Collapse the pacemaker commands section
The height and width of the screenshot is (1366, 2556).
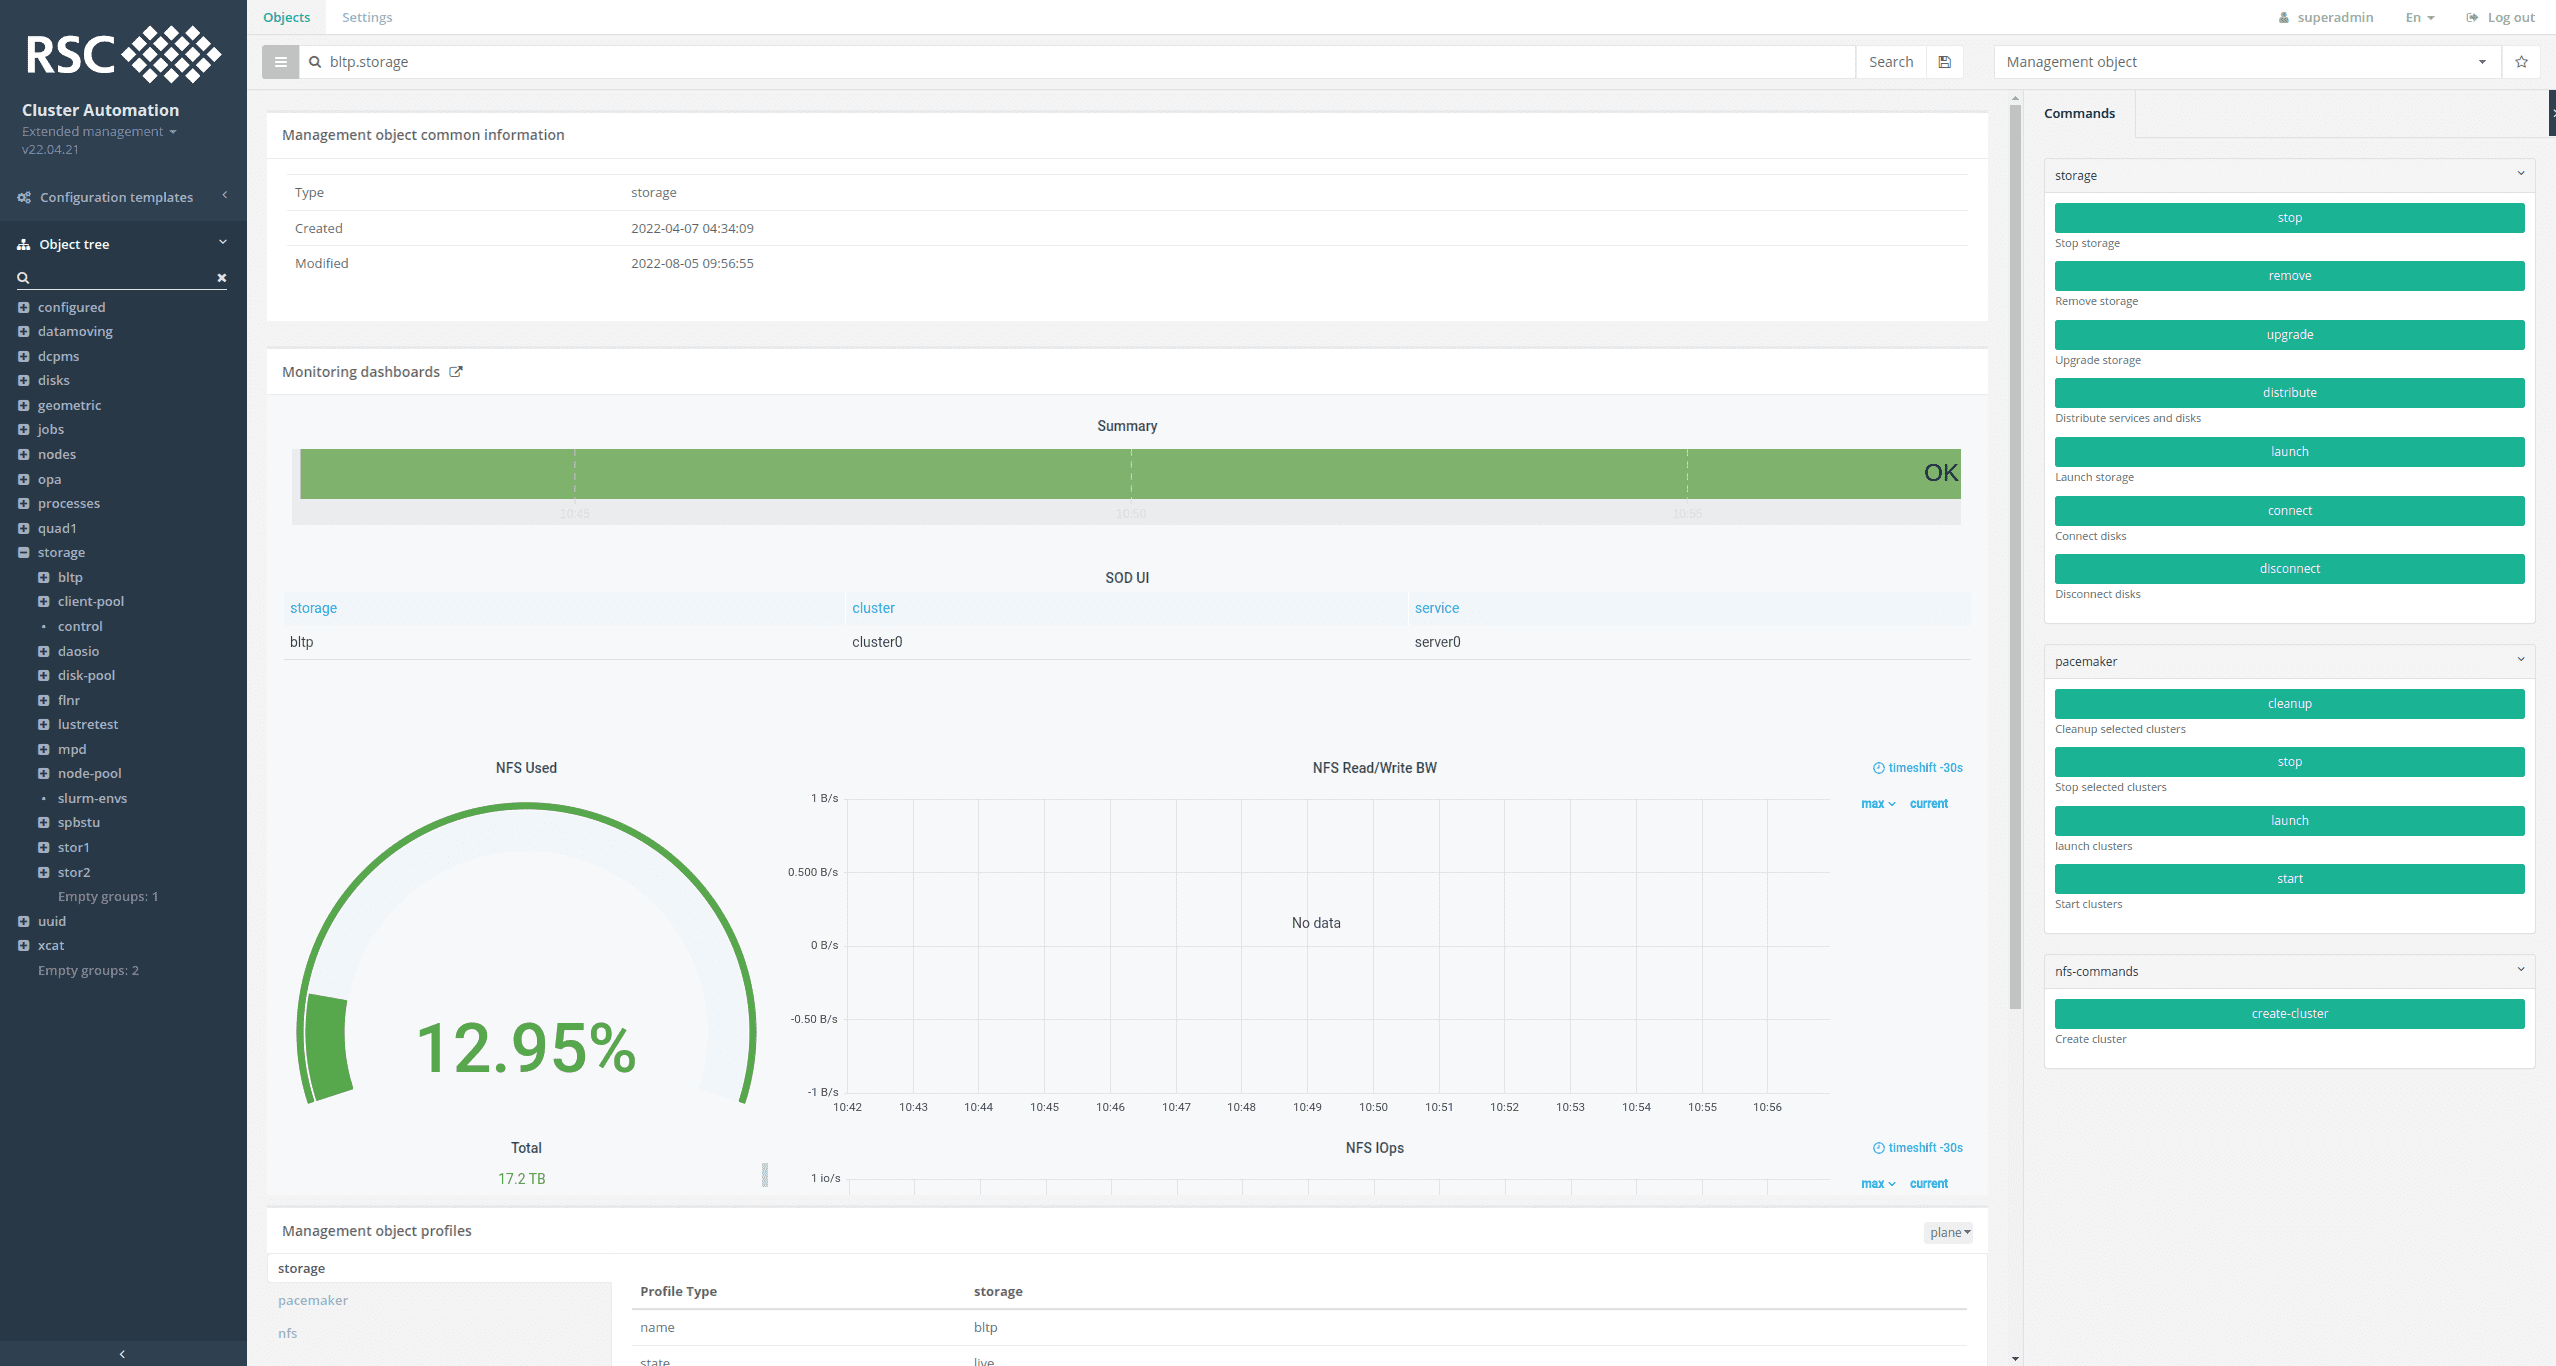(x=2521, y=659)
